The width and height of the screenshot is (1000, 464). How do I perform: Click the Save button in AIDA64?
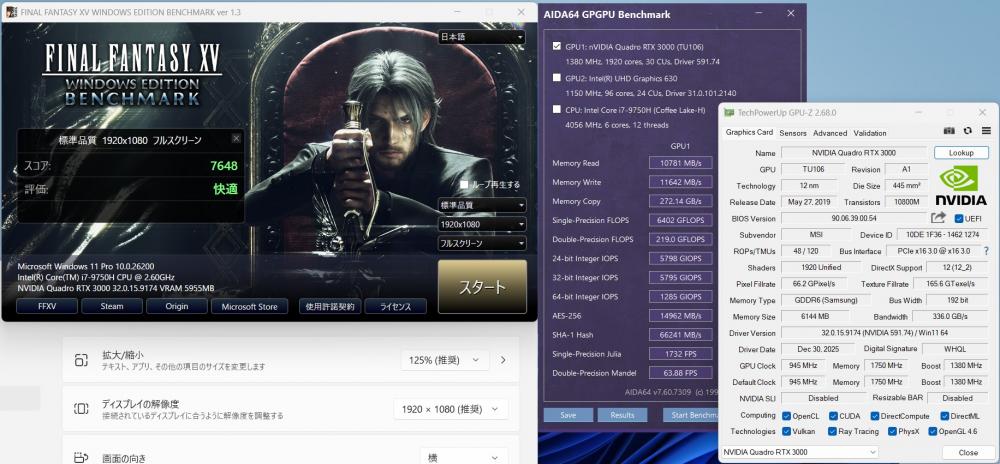click(568, 415)
